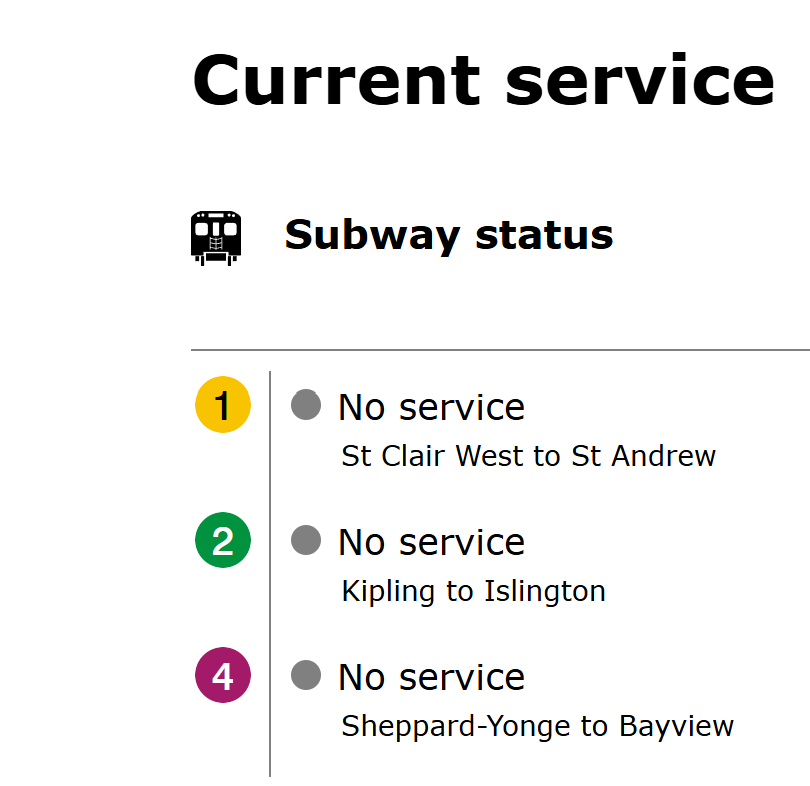
Task: Click Line 2's gray status dot
Action: [x=306, y=540]
